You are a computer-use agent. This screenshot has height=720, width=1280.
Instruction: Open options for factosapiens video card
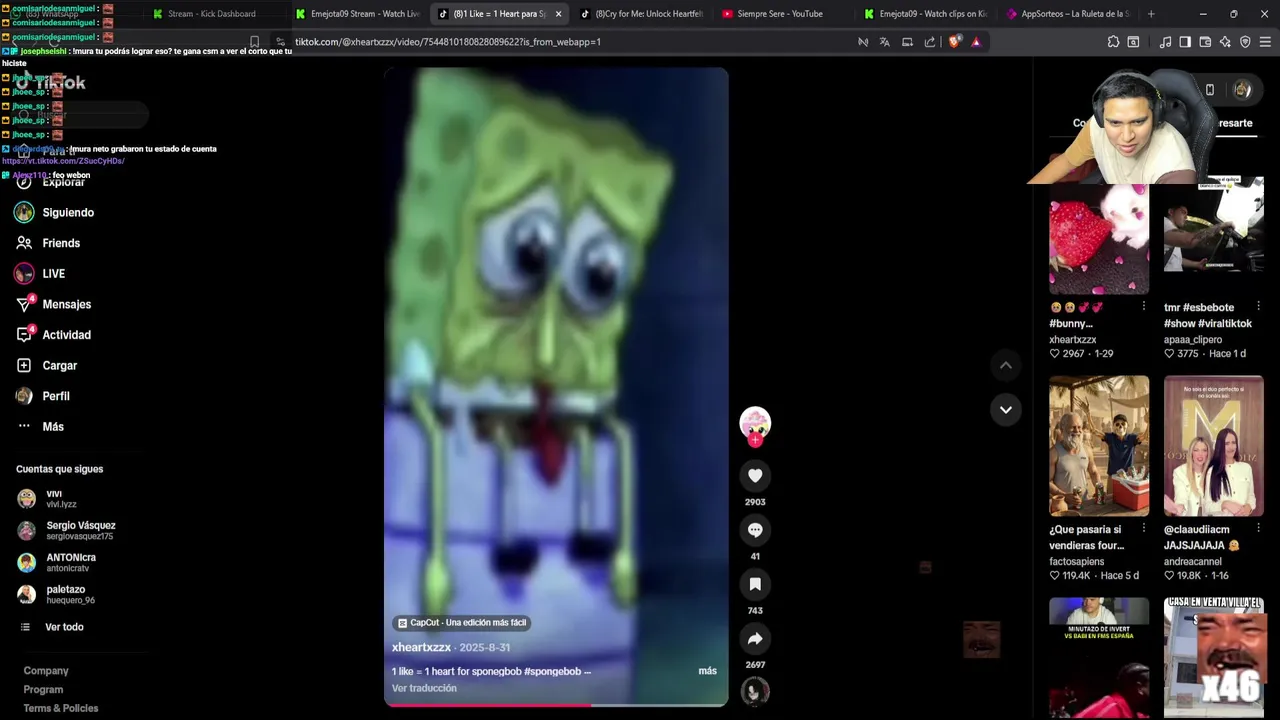point(1143,529)
